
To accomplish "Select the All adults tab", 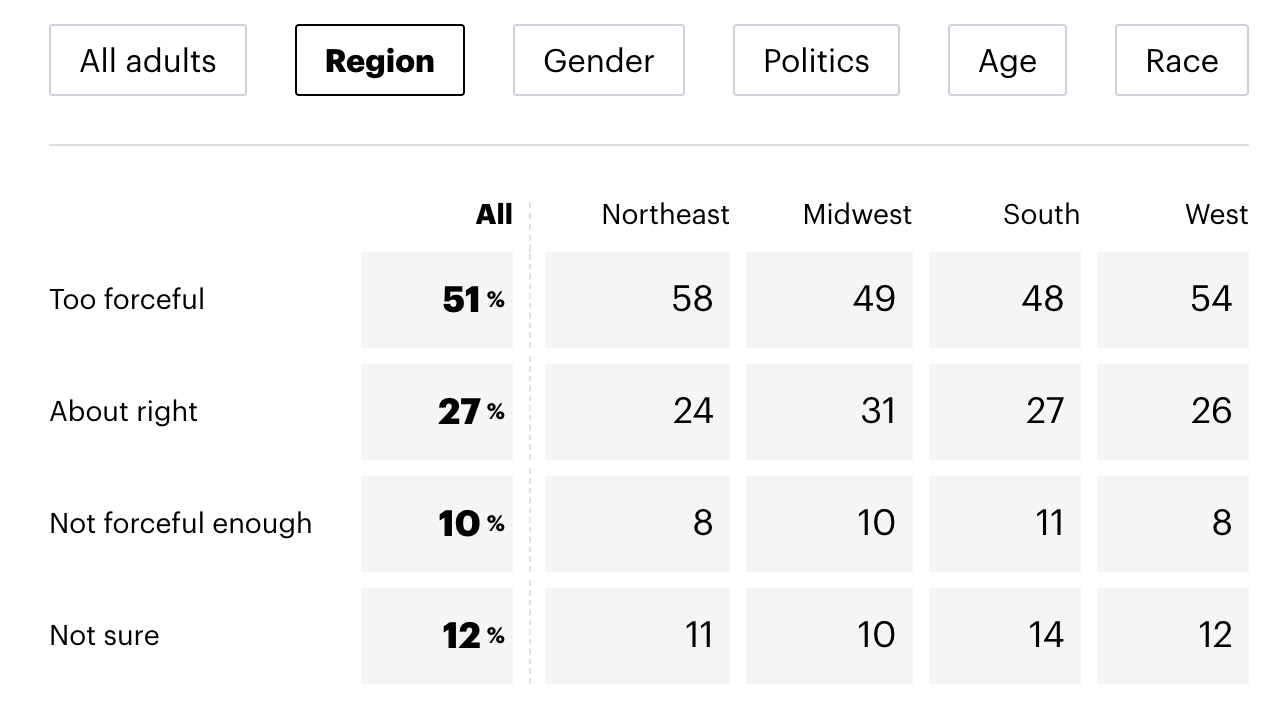I will pos(148,61).
